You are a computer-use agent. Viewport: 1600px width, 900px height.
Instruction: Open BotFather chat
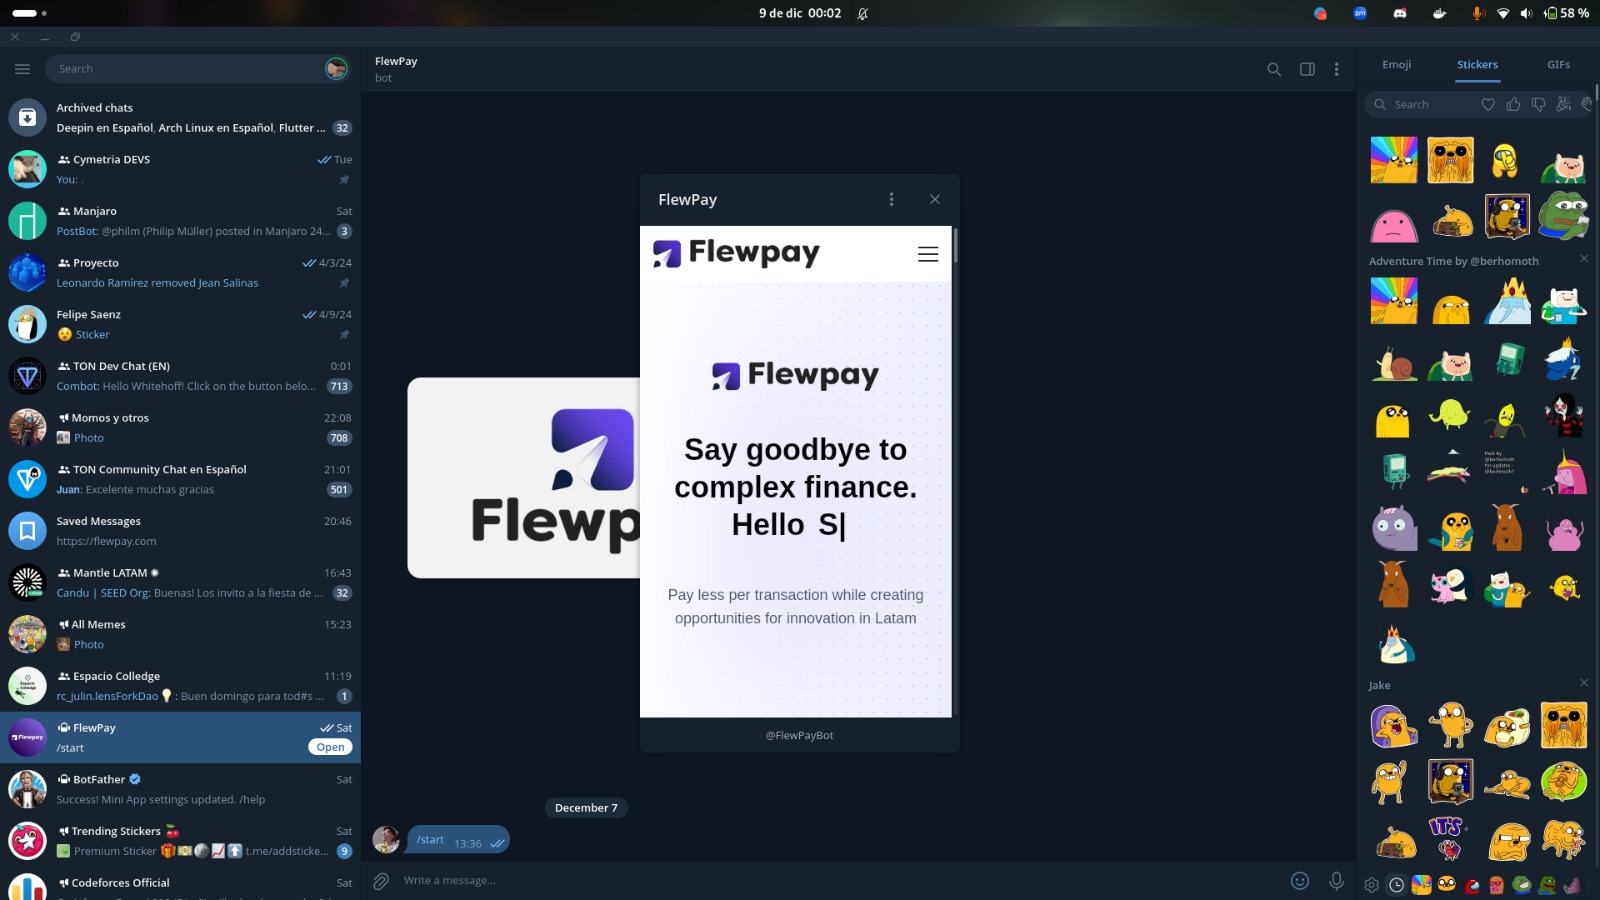[180, 789]
